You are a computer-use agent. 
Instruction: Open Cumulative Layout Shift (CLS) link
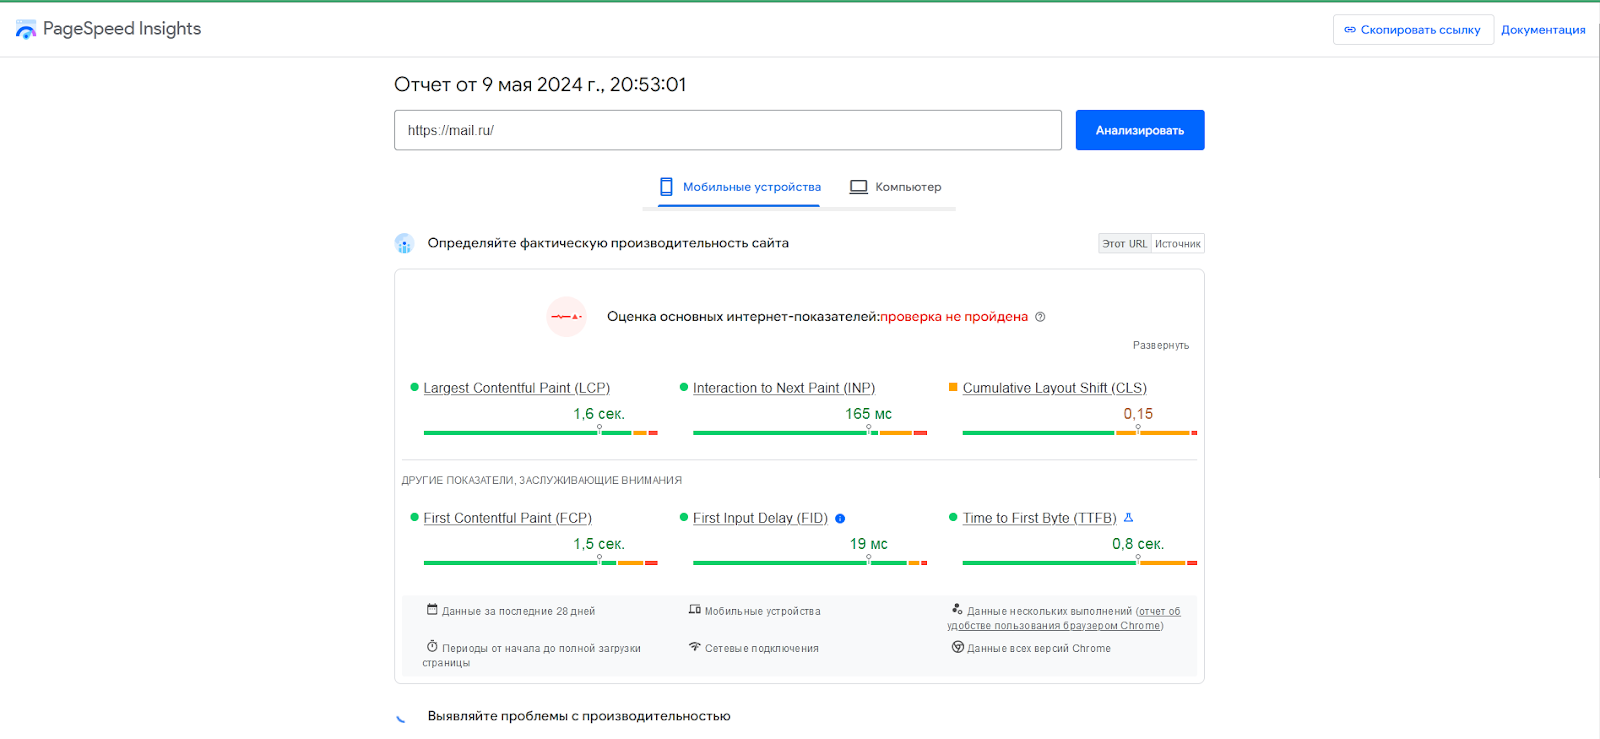[1054, 388]
